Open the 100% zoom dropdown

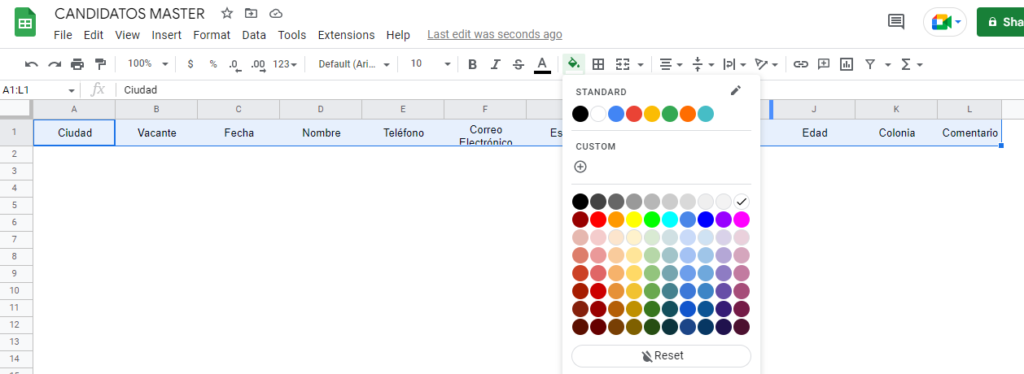148,64
